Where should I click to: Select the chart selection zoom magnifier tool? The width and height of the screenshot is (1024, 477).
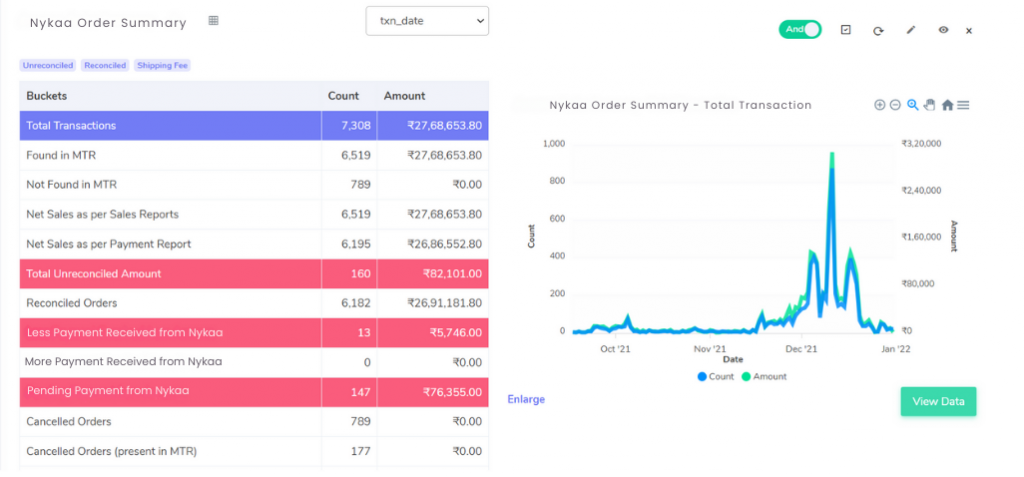click(913, 105)
